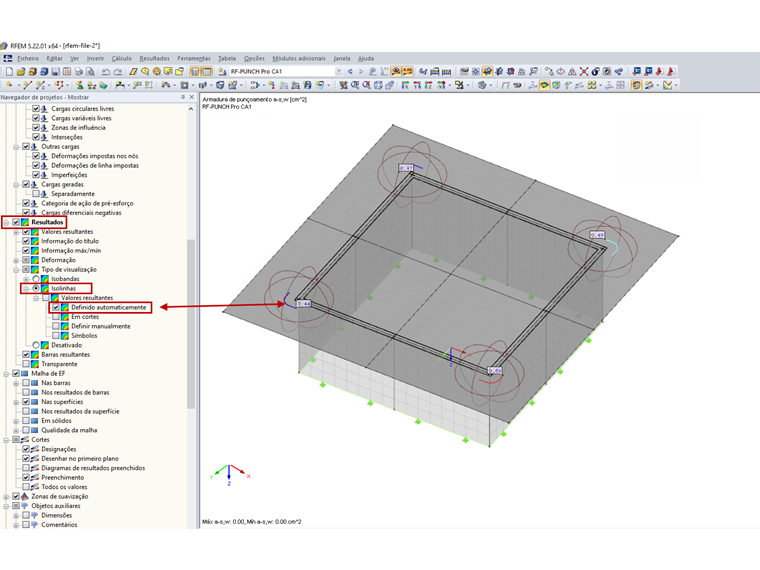The height and width of the screenshot is (570, 760).
Task: Expand Zonas de suavização node
Action: pyautogui.click(x=6, y=496)
